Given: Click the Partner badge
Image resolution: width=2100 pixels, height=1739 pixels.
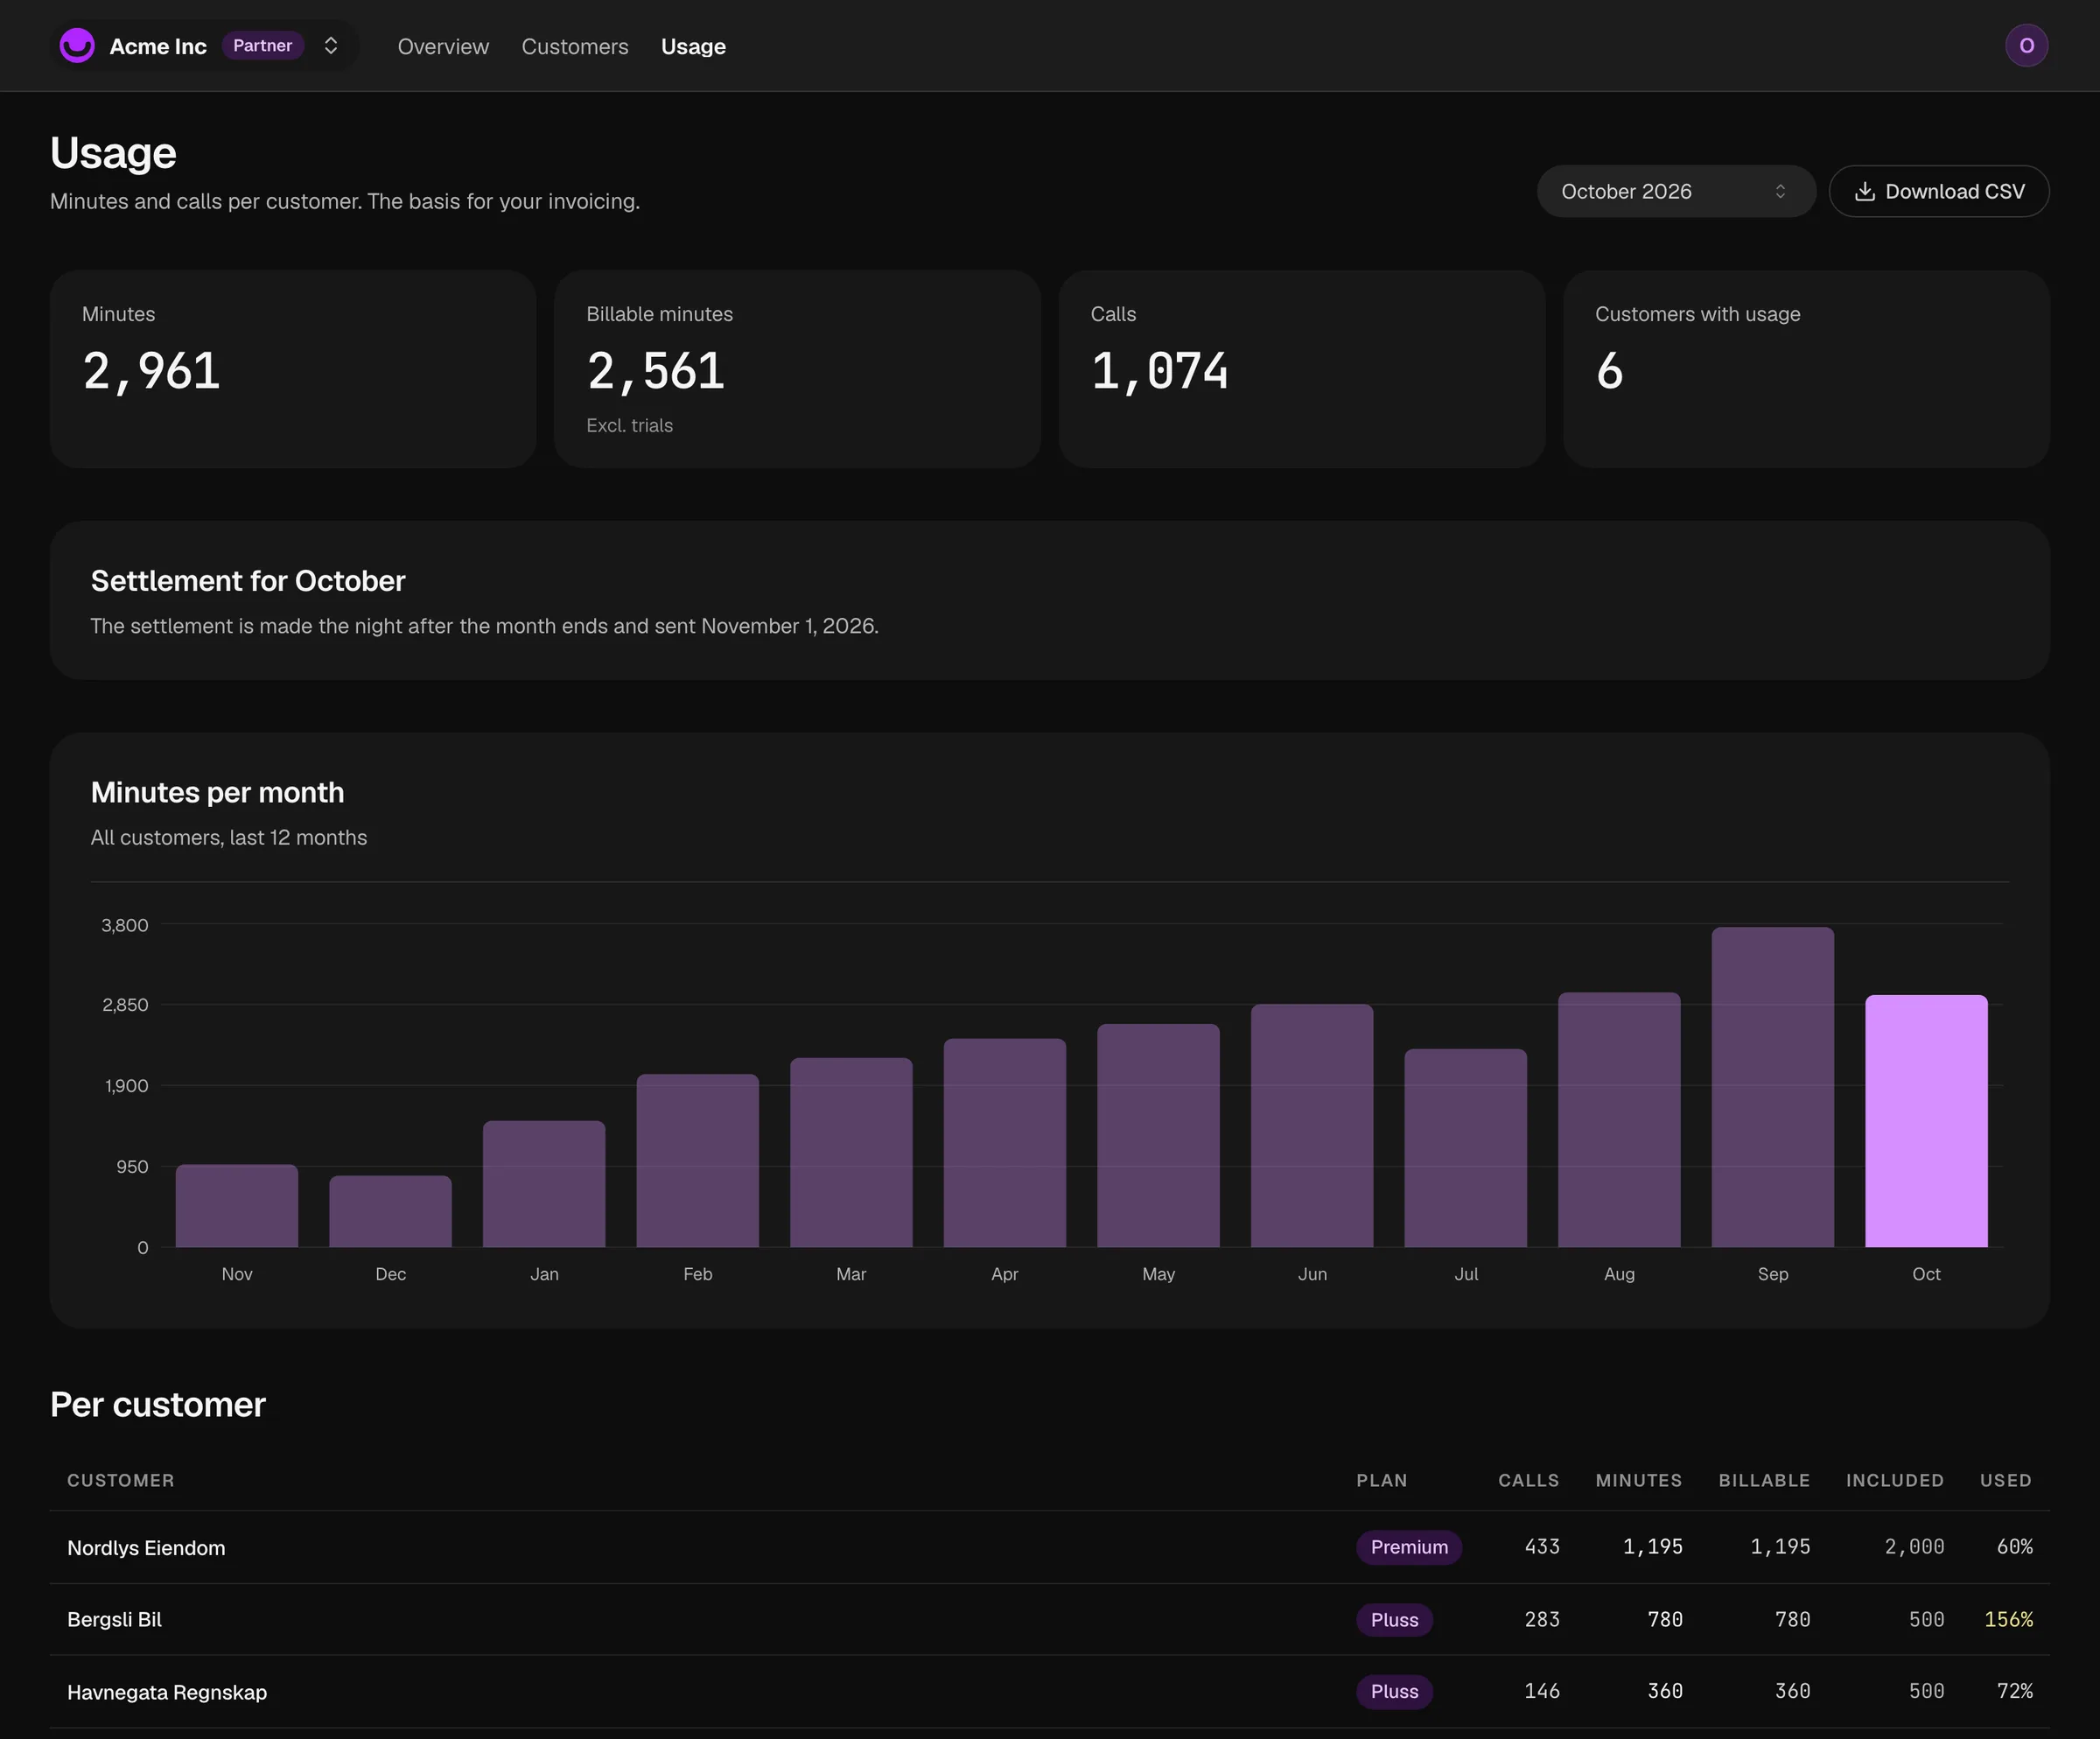Looking at the screenshot, I should (262, 45).
